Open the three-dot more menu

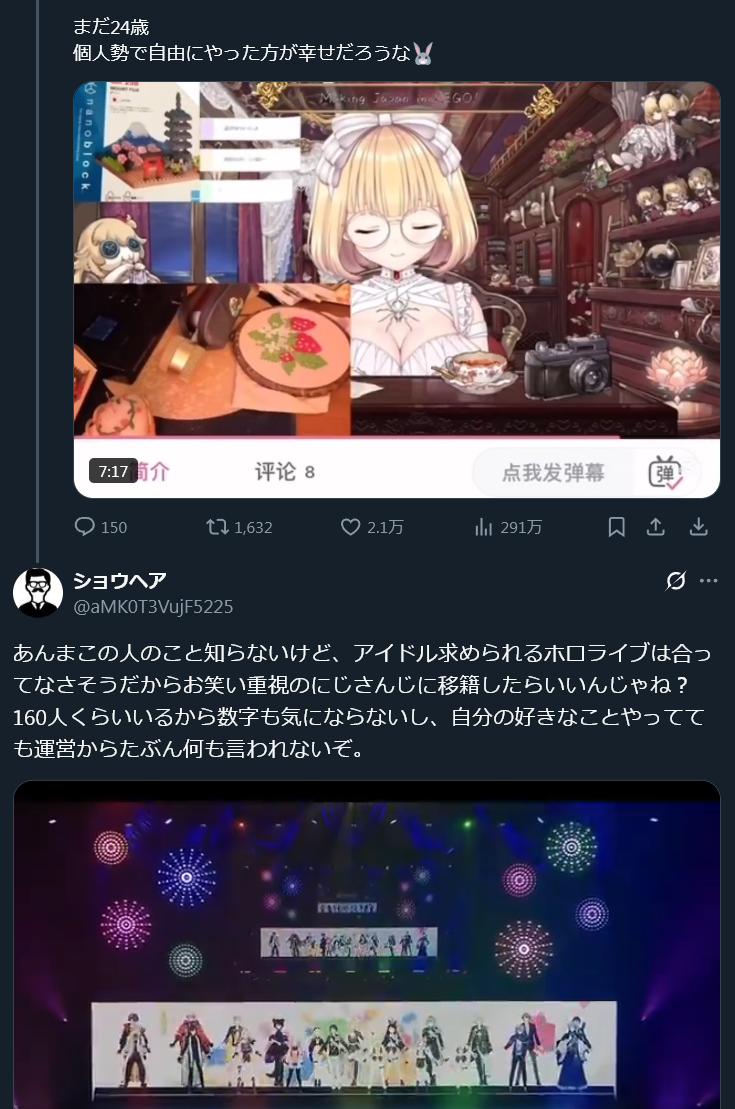(x=708, y=581)
